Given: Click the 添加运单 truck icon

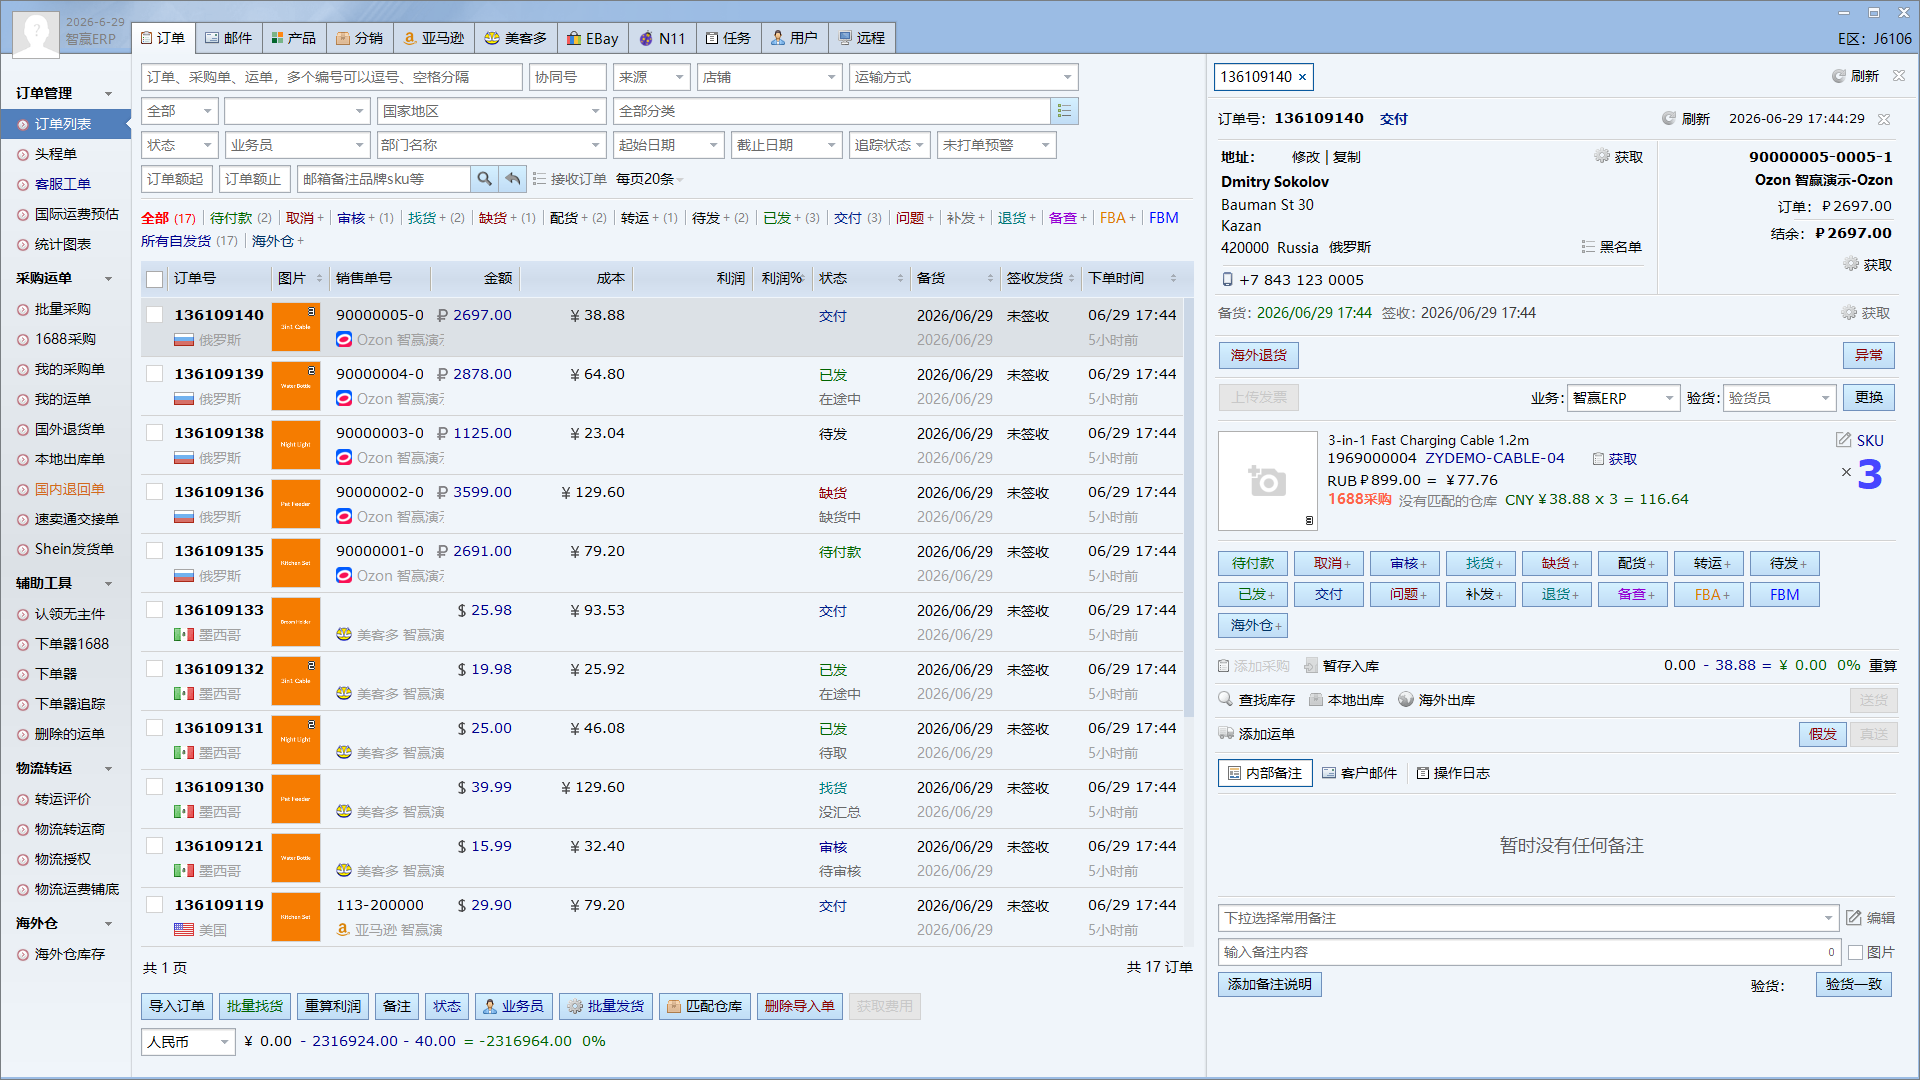Looking at the screenshot, I should click(x=1226, y=734).
